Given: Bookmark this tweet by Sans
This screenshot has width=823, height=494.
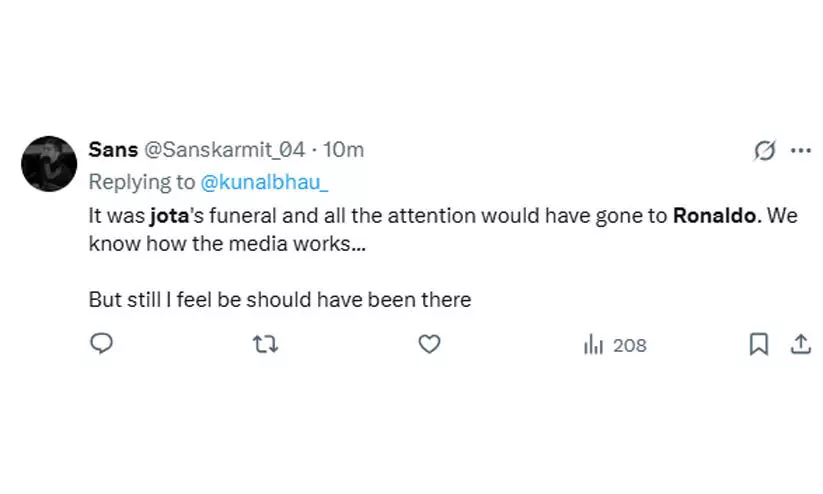Looking at the screenshot, I should [x=759, y=344].
